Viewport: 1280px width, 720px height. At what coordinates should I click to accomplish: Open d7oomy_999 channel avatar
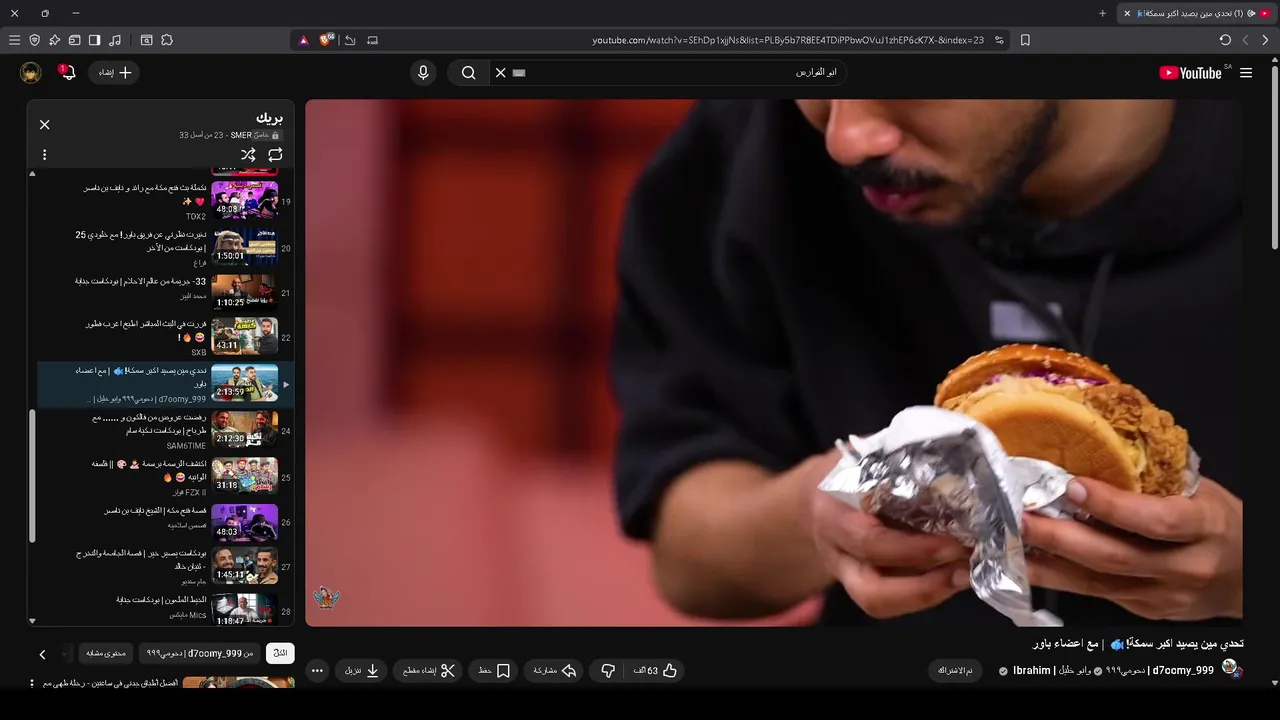pyautogui.click(x=1231, y=669)
